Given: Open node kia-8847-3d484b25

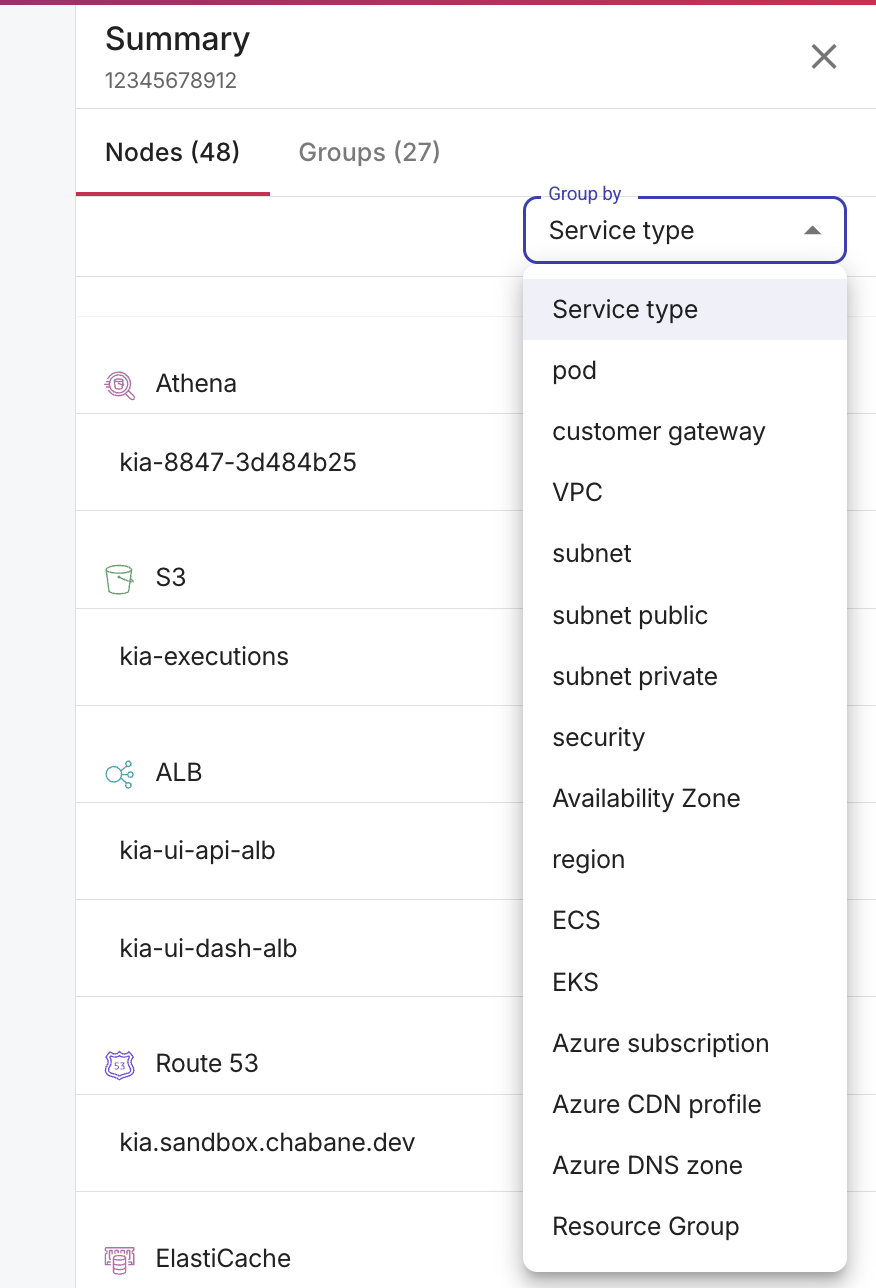Looking at the screenshot, I should (x=238, y=462).
